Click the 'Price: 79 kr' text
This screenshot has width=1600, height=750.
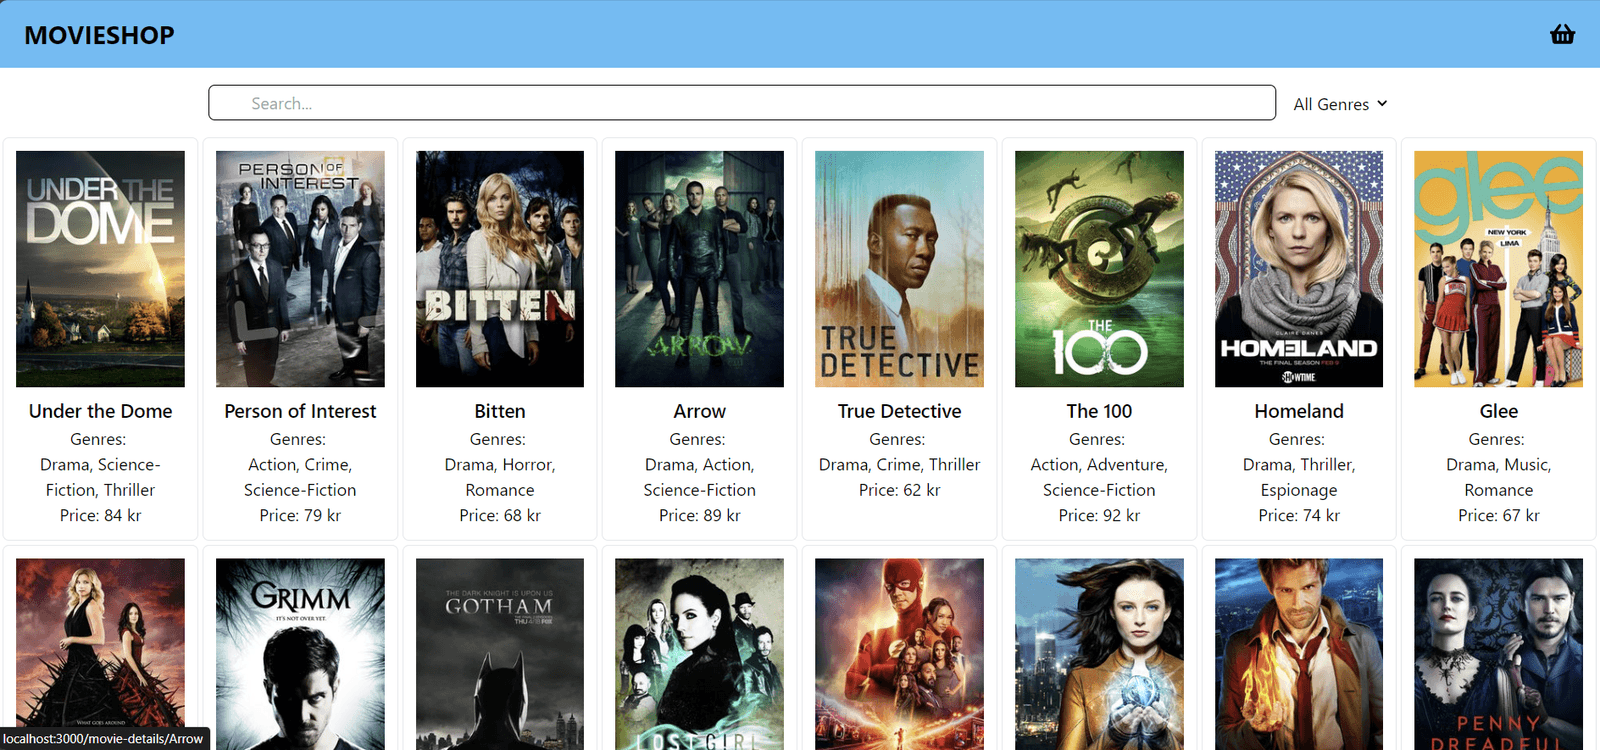coord(300,516)
